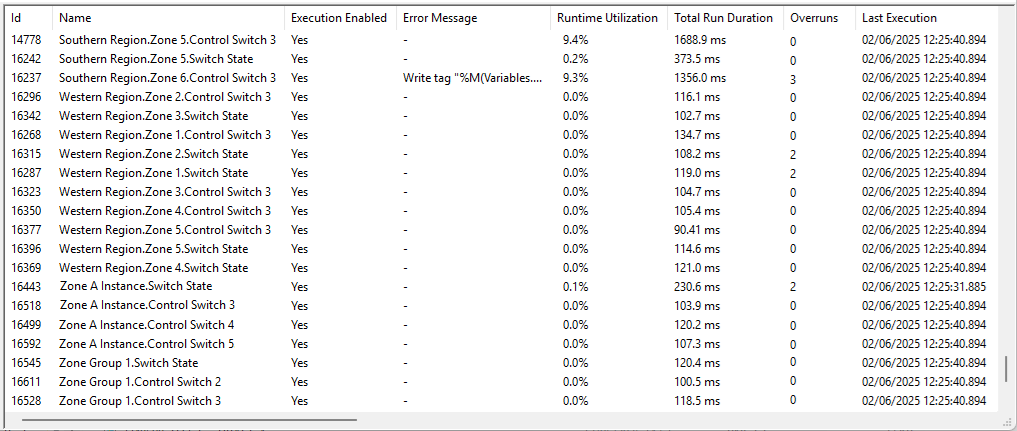The height and width of the screenshot is (431, 1017).
Task: Sort by the Name column header
Action: (75, 18)
